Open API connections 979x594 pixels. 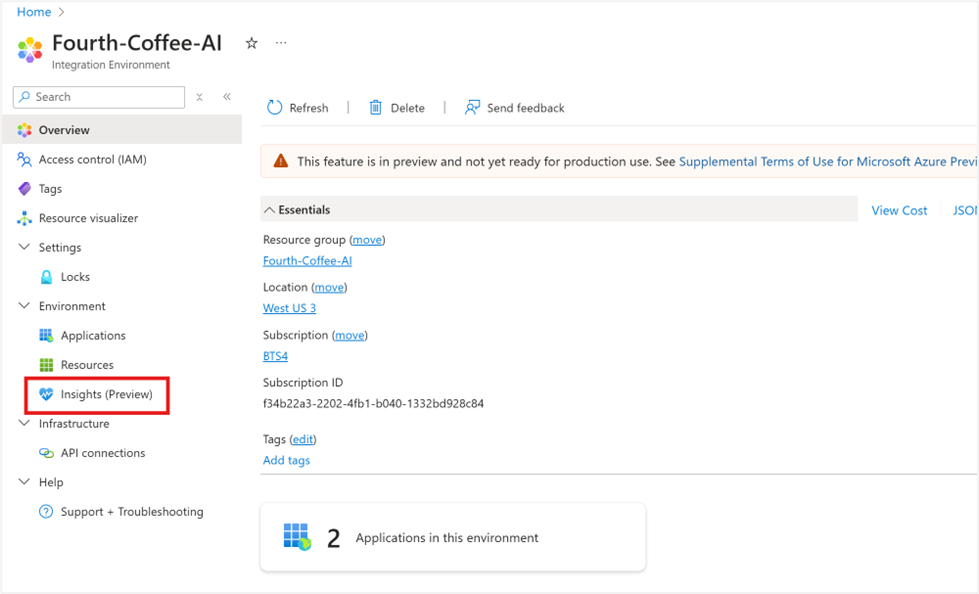[102, 453]
